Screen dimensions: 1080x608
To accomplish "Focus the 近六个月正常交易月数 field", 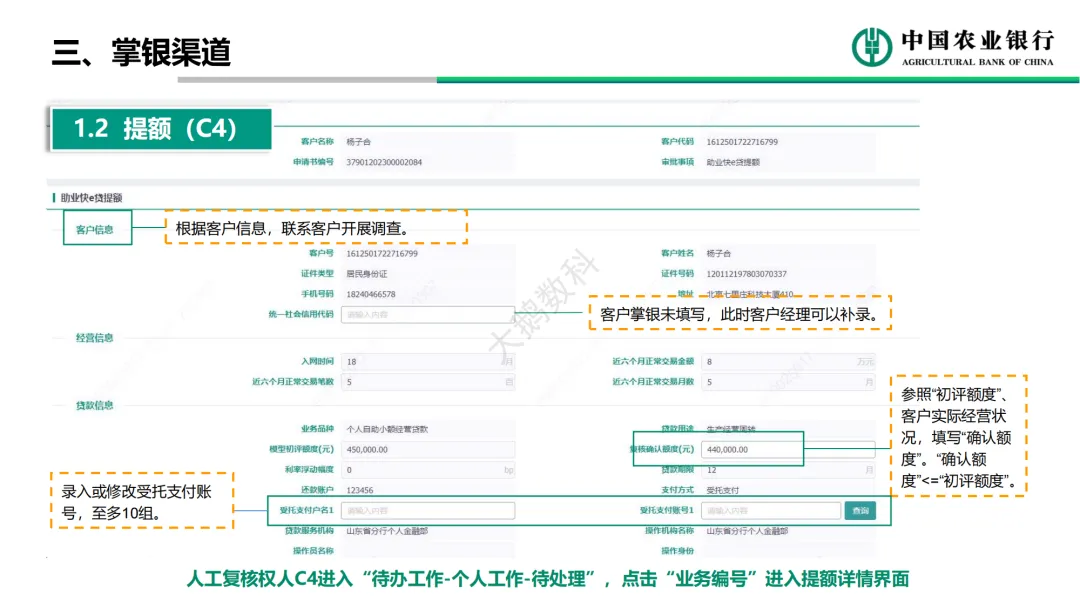I will 787,382.
